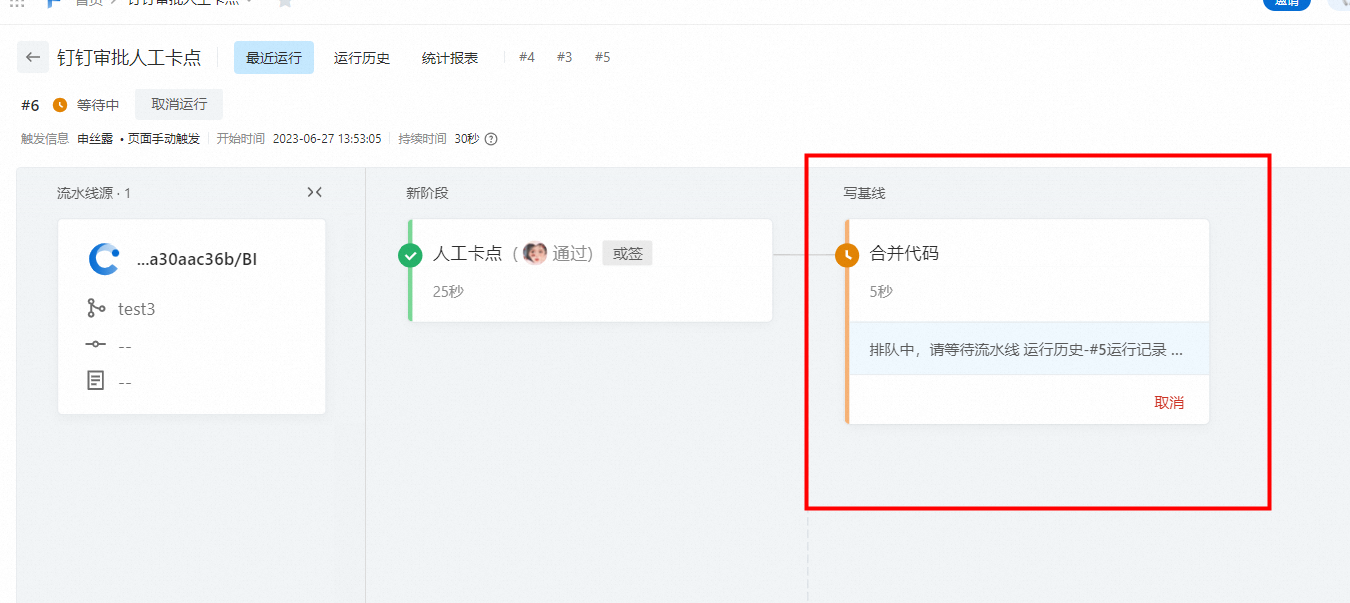Click the ...a30aac36b/BI repository name

pos(197,260)
